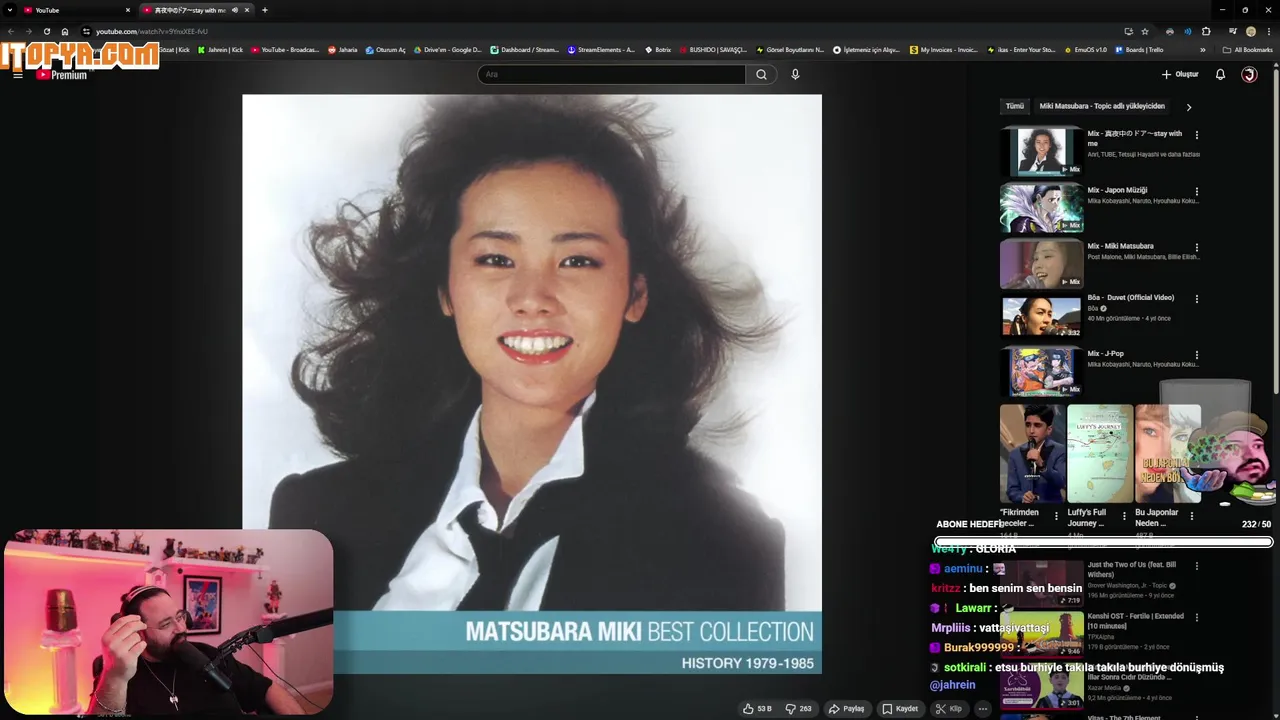The image size is (1280, 720).
Task: Open options for Mix - Miki Matsubara
Action: coord(1196,247)
